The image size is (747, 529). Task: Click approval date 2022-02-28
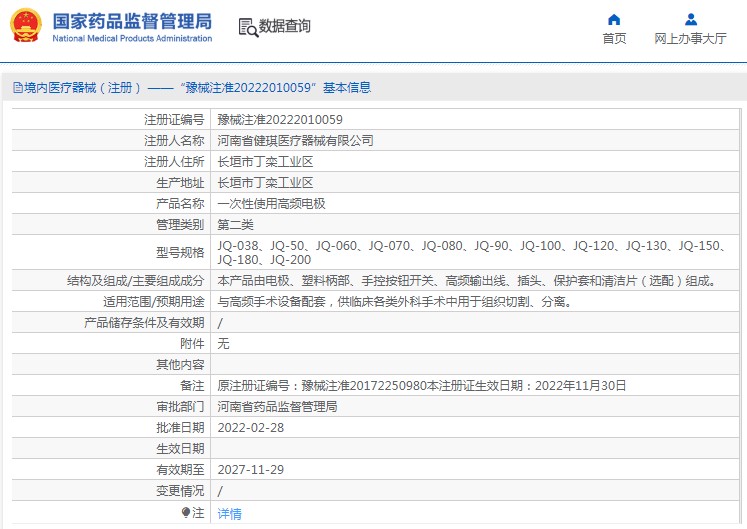(251, 427)
